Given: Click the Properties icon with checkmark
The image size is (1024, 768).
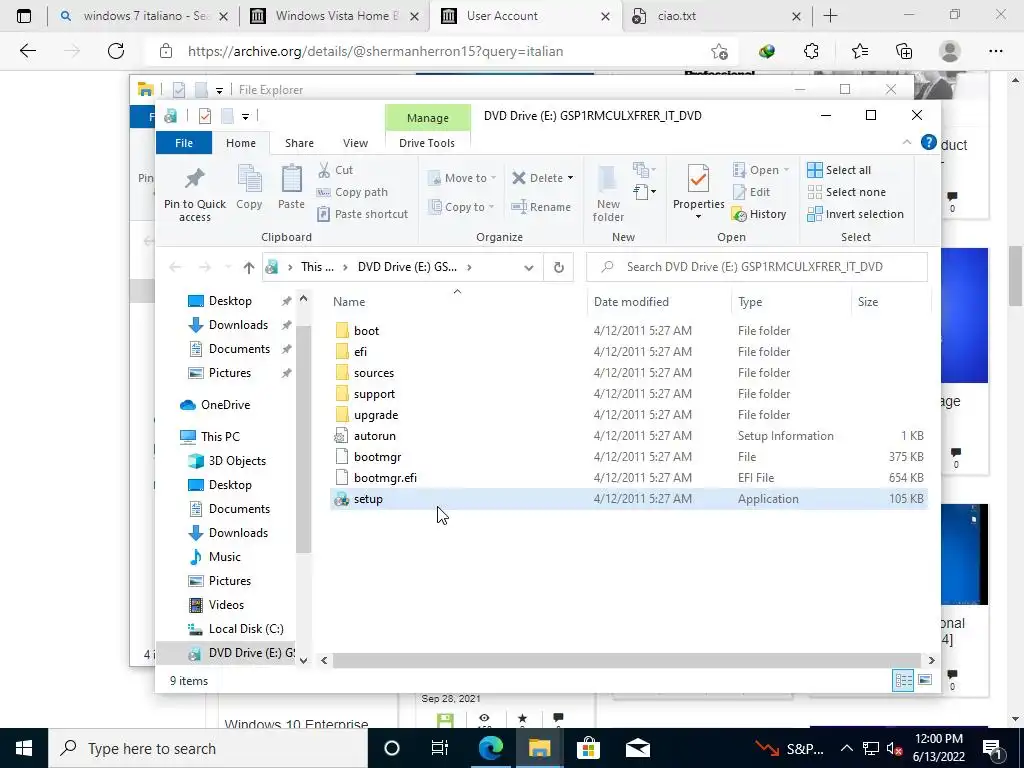Looking at the screenshot, I should (x=698, y=179).
